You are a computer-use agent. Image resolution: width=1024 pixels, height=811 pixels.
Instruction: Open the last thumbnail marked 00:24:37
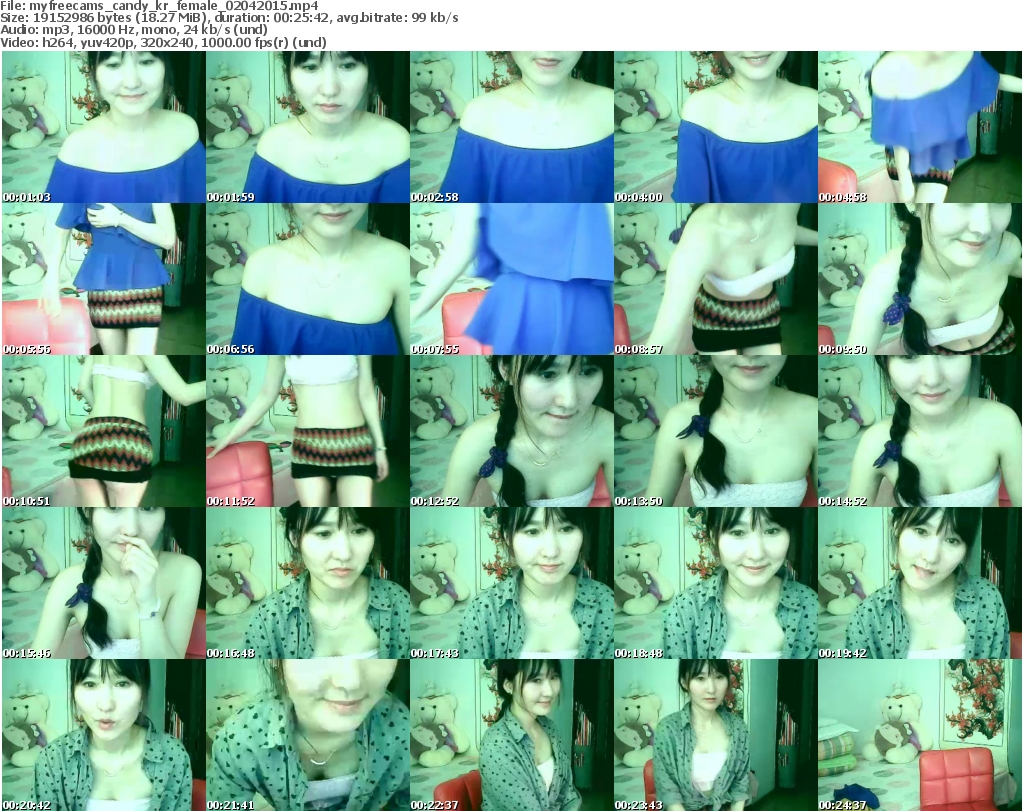point(920,735)
